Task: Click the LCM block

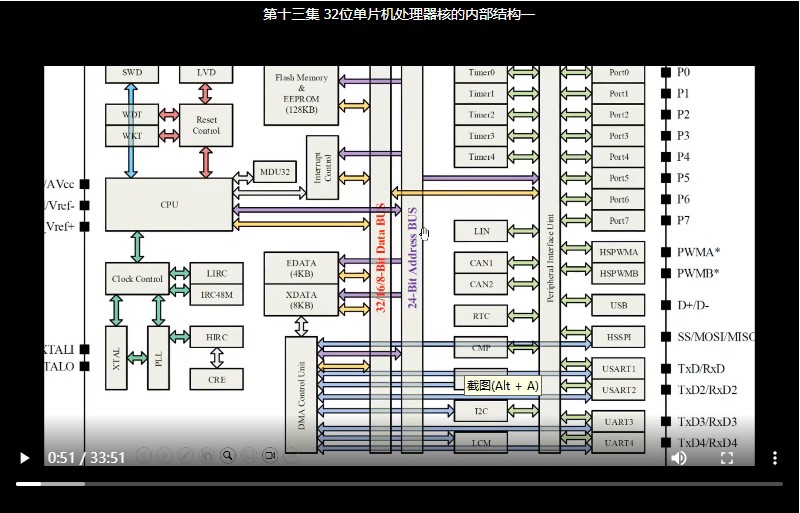Action: pyautogui.click(x=481, y=443)
